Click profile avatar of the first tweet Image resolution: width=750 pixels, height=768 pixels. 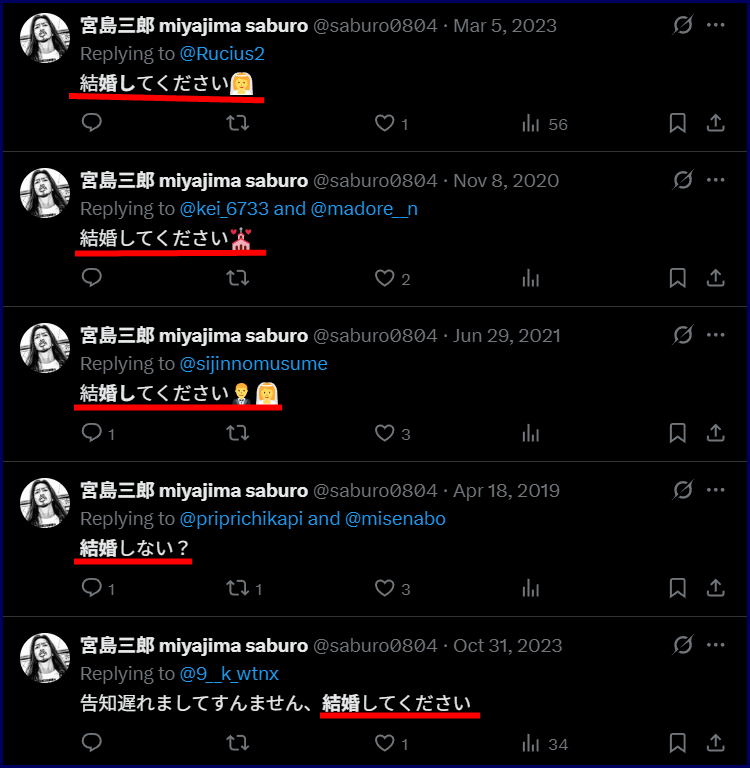pos(45,38)
